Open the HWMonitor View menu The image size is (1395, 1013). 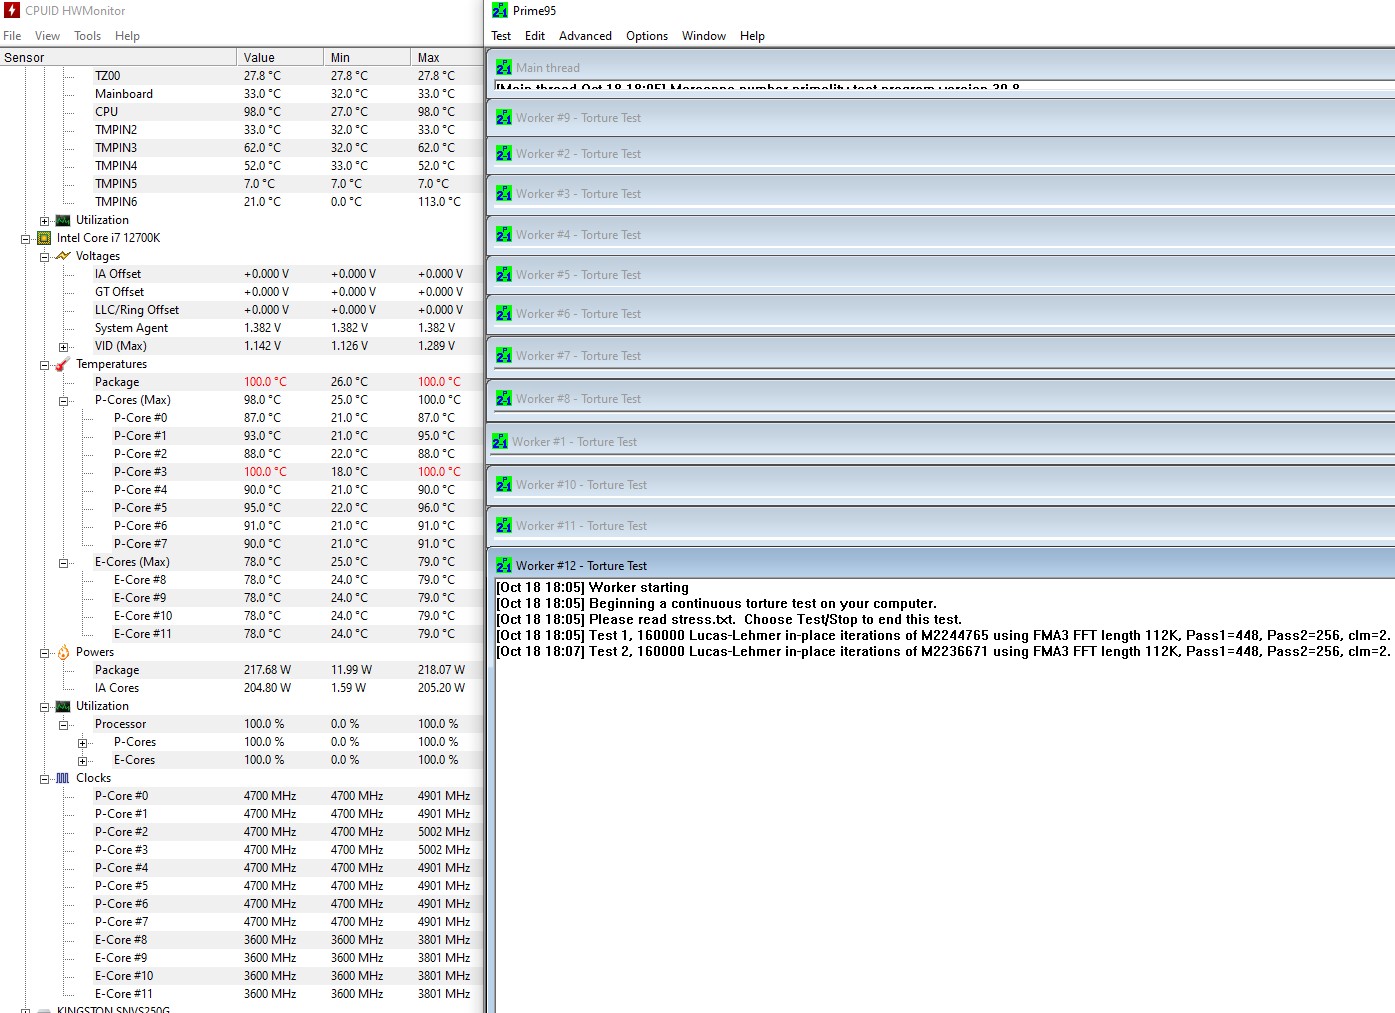tap(47, 36)
